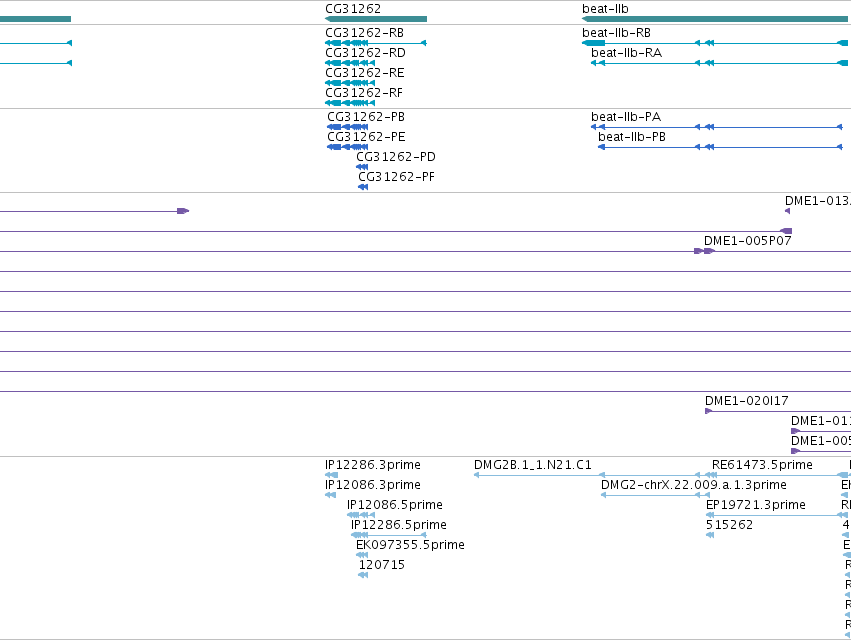Click the CG31262-PF protein label
This screenshot has height=640, width=851.
(x=396, y=177)
